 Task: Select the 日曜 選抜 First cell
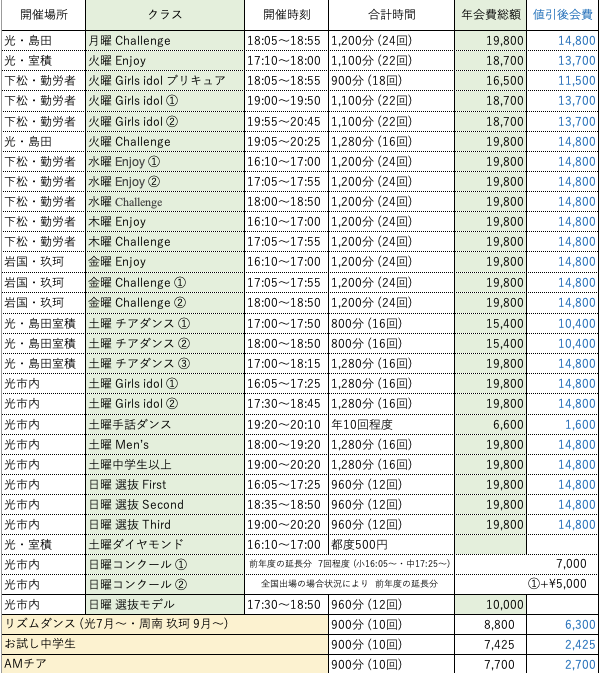point(165,485)
